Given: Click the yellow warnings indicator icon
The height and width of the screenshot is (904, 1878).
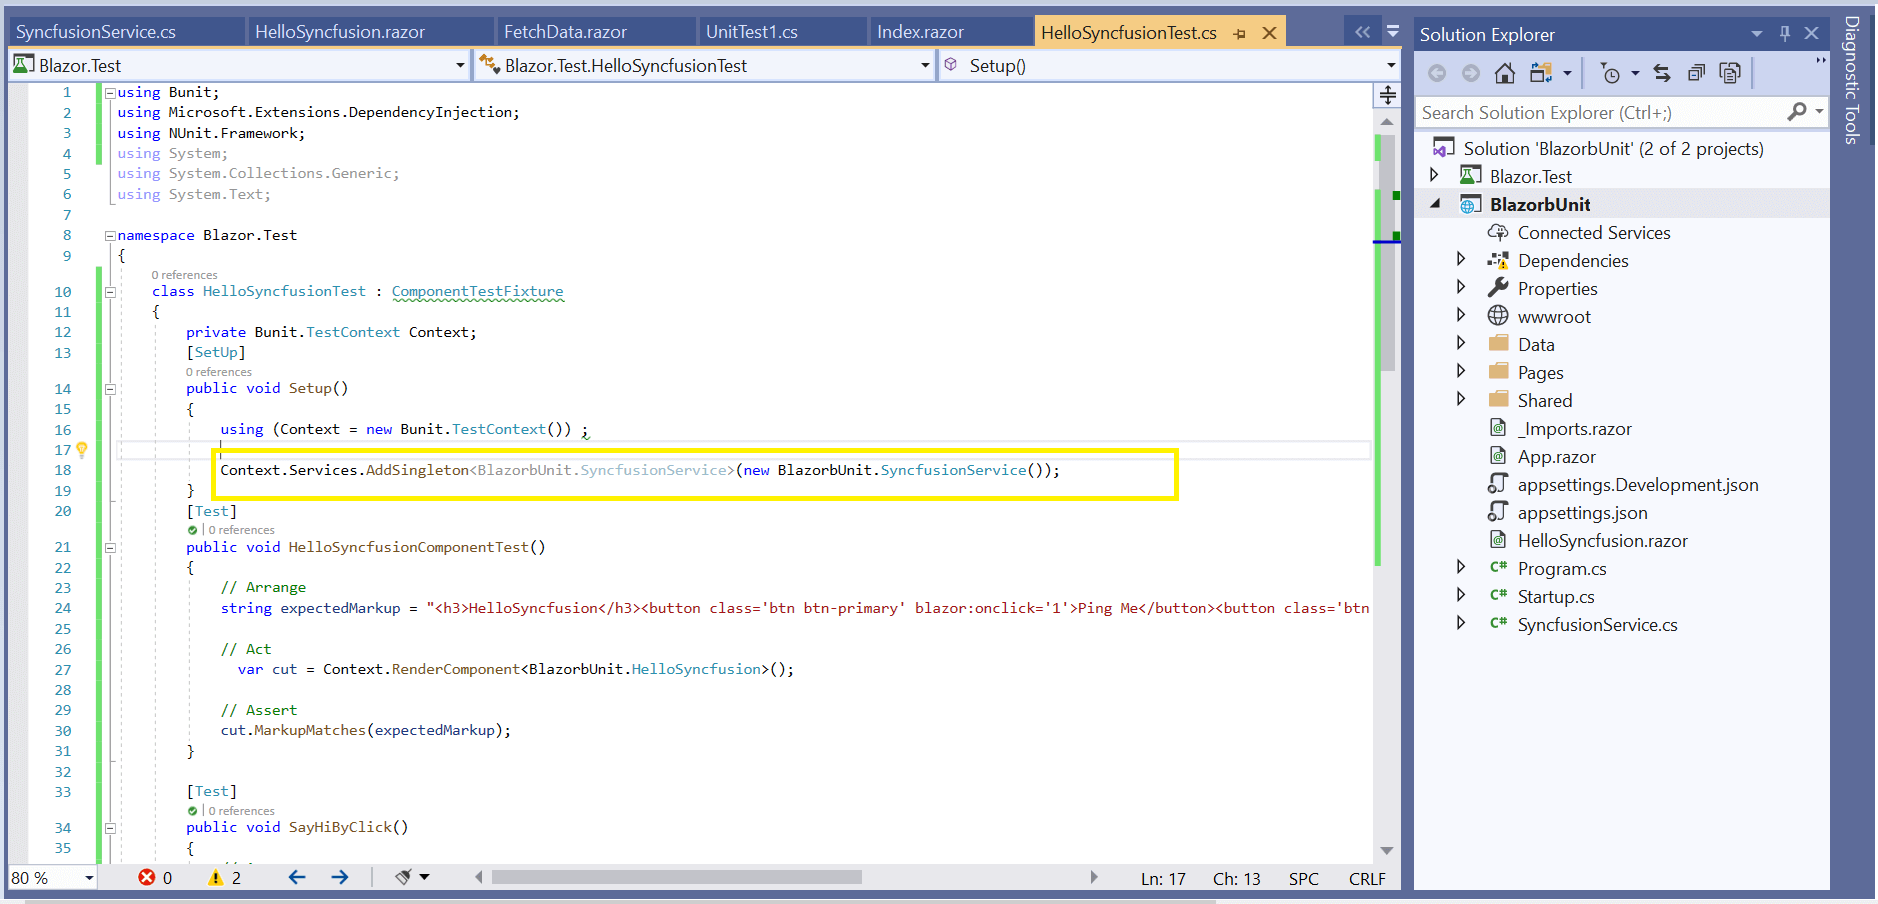Looking at the screenshot, I should pyautogui.click(x=215, y=877).
